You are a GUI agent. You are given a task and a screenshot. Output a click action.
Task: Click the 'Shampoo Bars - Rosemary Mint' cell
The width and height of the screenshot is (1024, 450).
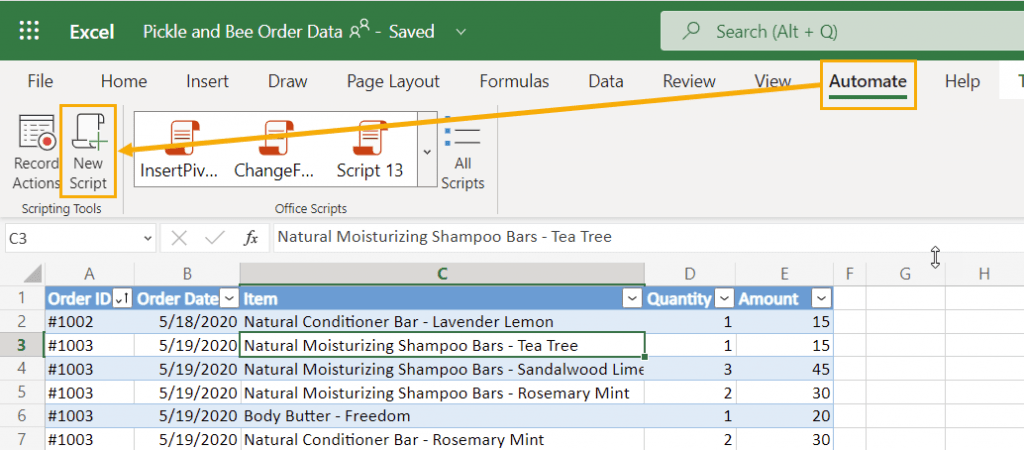point(442,393)
